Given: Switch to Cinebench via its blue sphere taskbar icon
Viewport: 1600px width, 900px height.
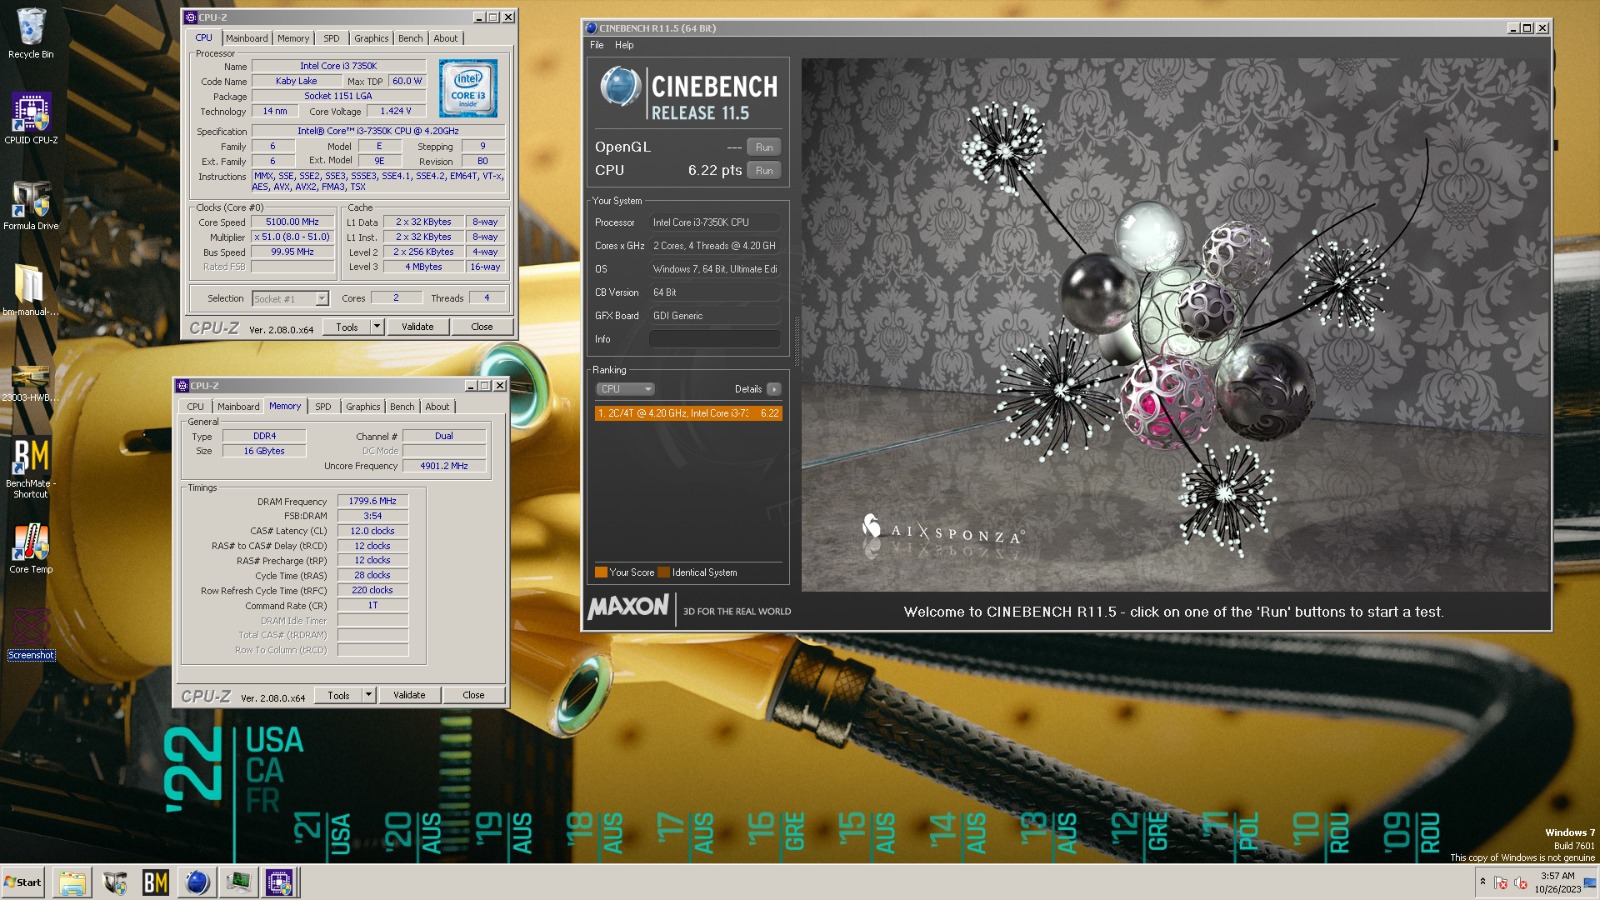Looking at the screenshot, I should coord(197,882).
